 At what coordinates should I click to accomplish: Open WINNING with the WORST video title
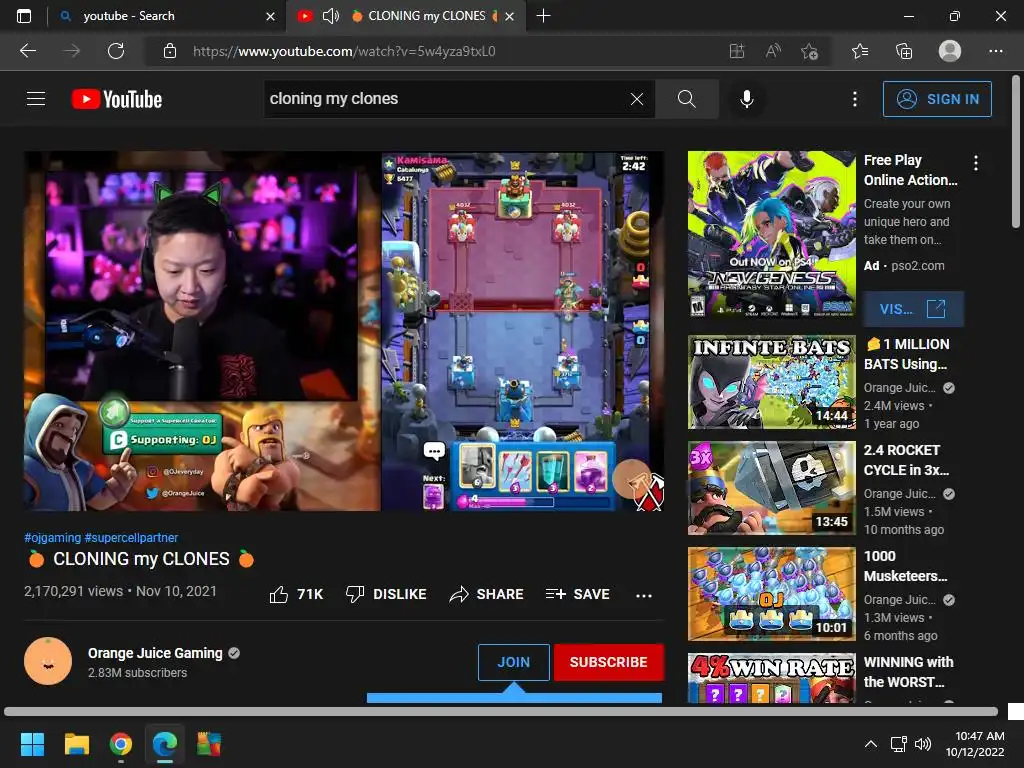point(908,671)
